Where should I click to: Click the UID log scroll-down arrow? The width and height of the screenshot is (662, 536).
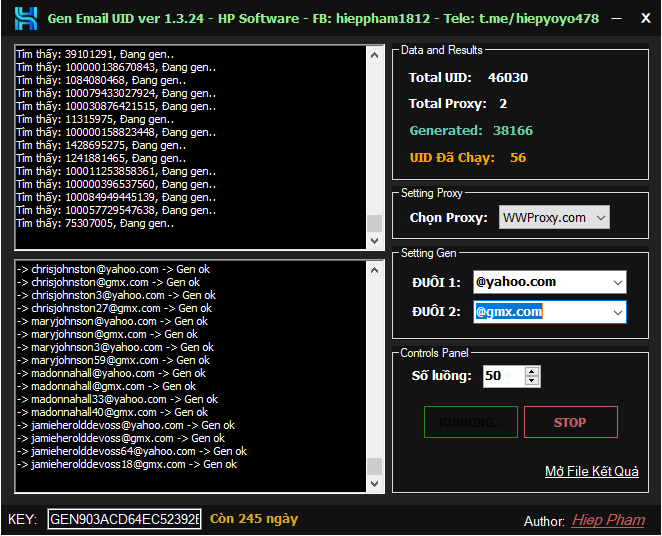375,241
